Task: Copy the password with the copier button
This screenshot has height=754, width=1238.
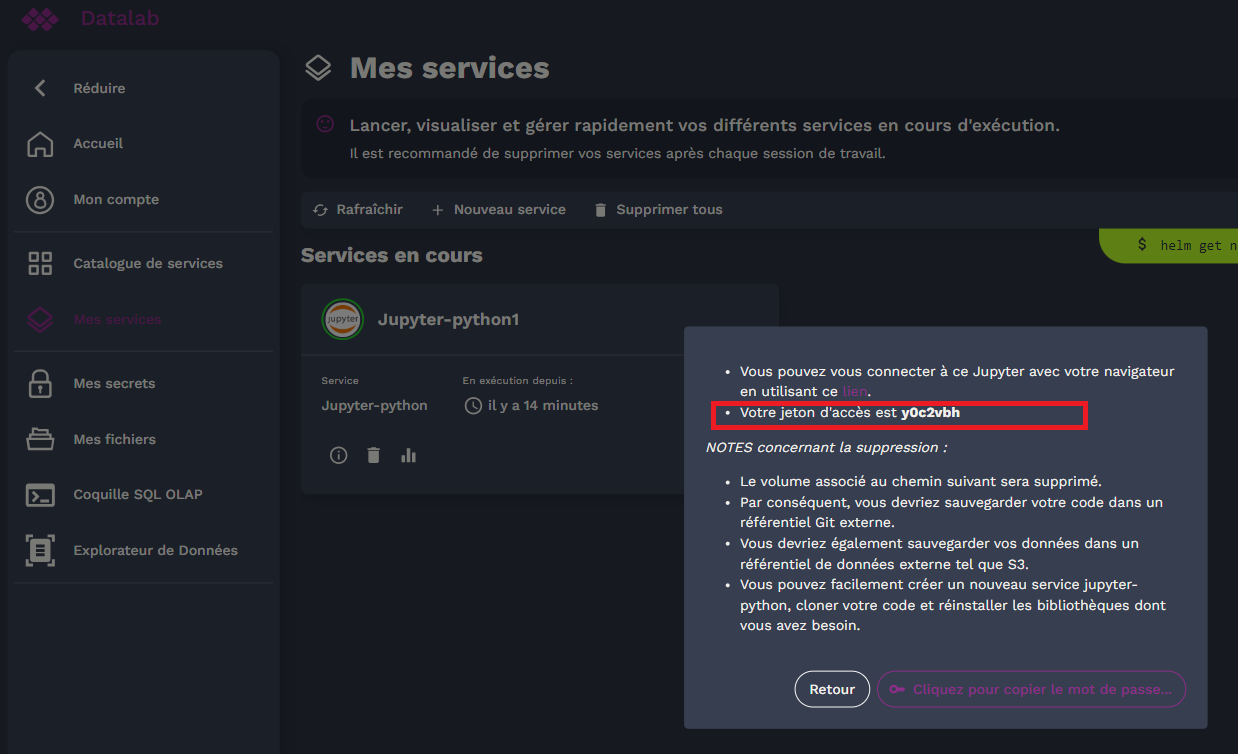Action: tap(1031, 688)
